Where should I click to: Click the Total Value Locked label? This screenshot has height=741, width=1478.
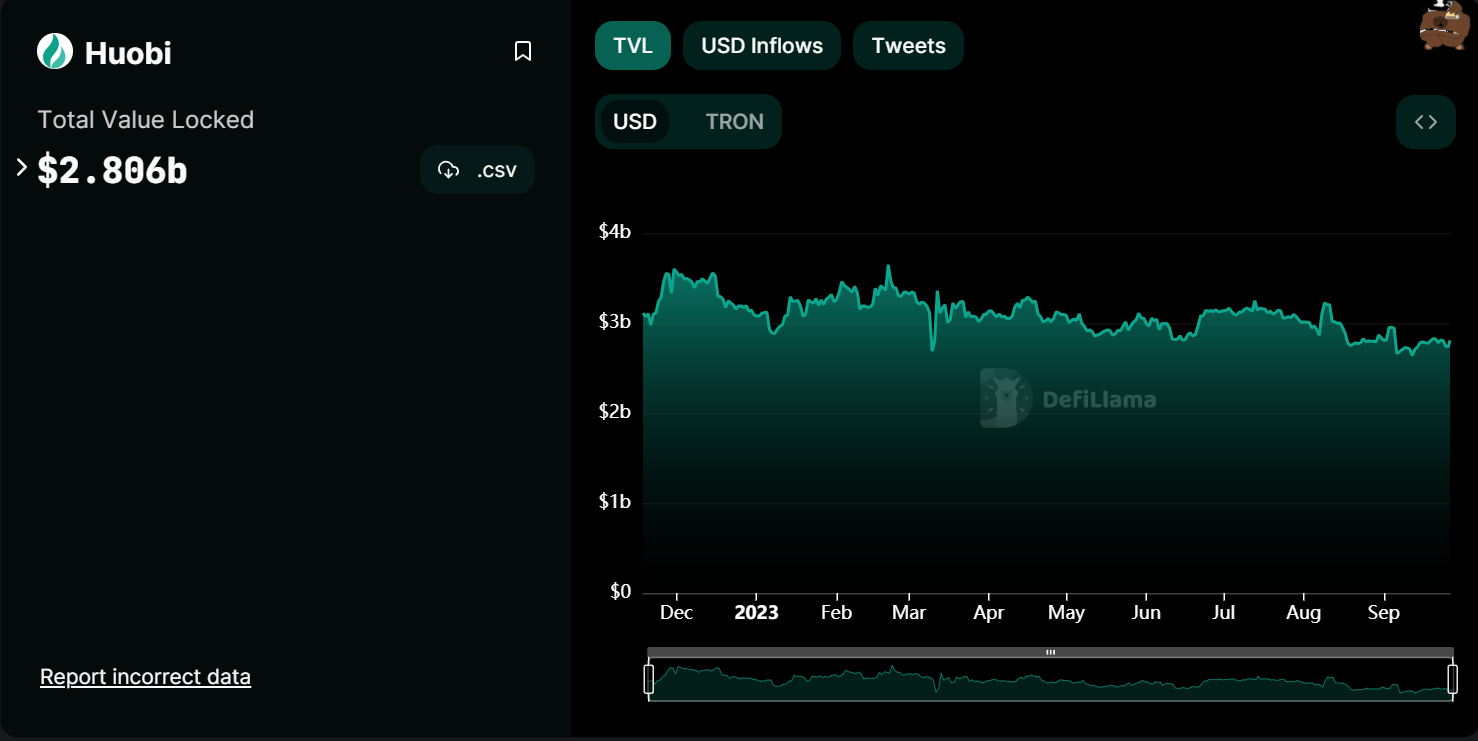[146, 120]
